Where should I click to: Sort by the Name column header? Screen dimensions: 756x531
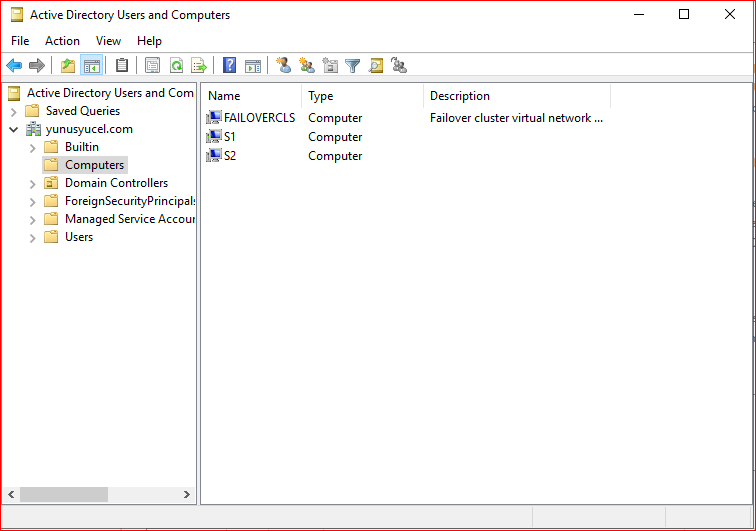(251, 96)
